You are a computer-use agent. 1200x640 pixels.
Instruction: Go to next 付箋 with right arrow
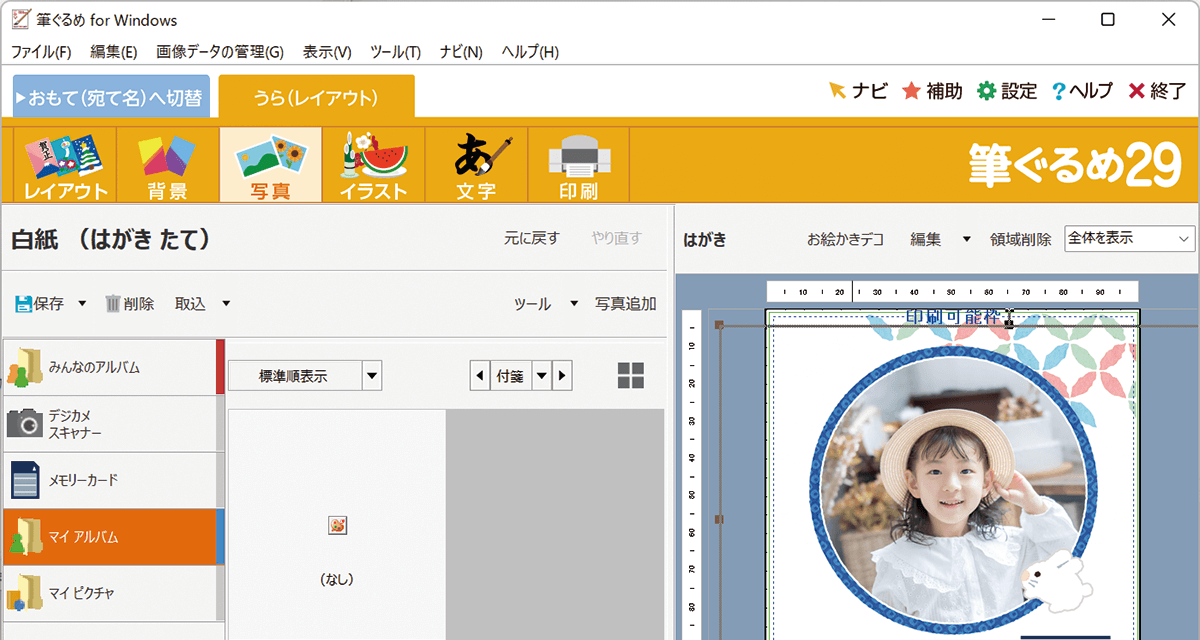click(x=562, y=376)
